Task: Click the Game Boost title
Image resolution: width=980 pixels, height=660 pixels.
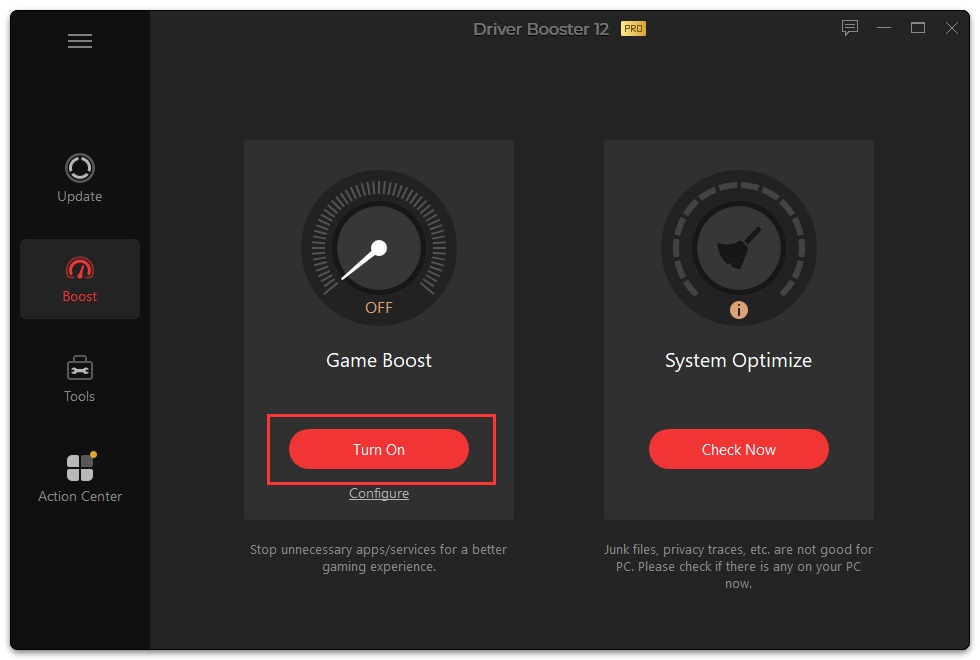Action: coord(379,360)
